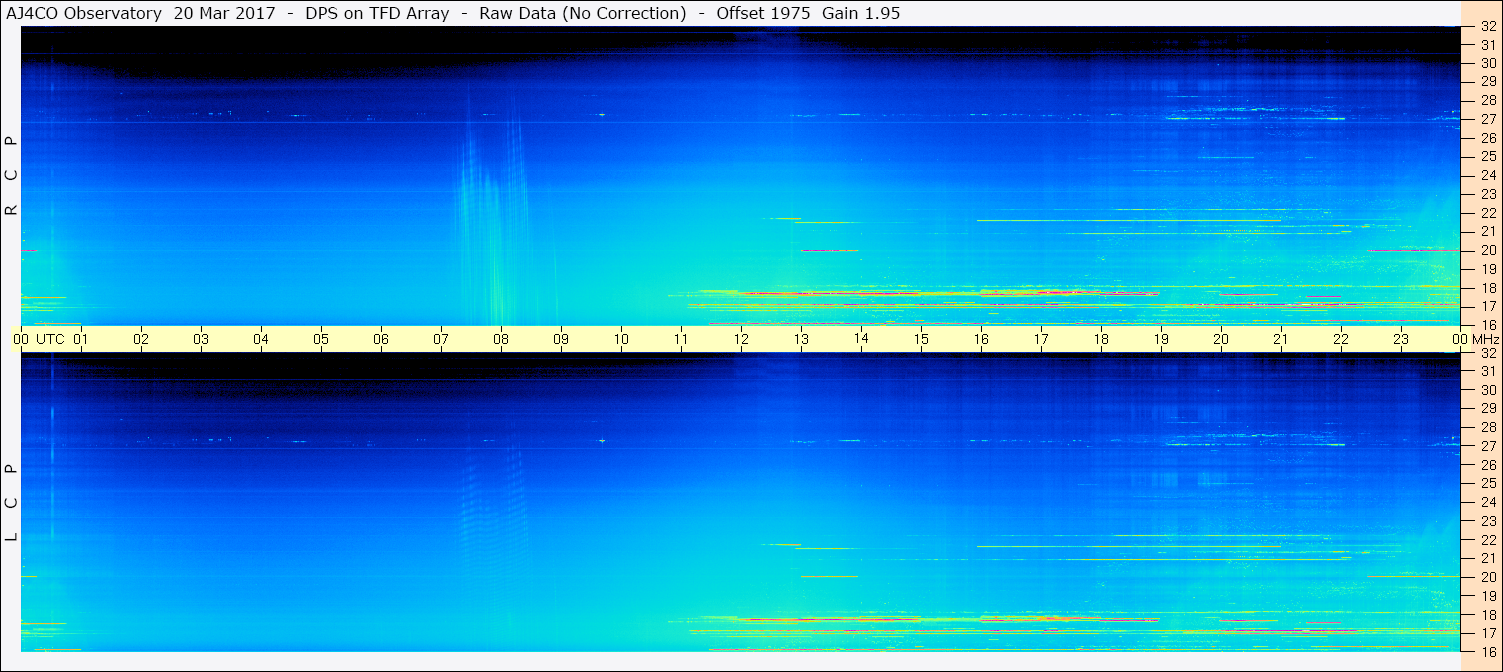Click the 17 frequency label on RCP scale

click(1488, 306)
